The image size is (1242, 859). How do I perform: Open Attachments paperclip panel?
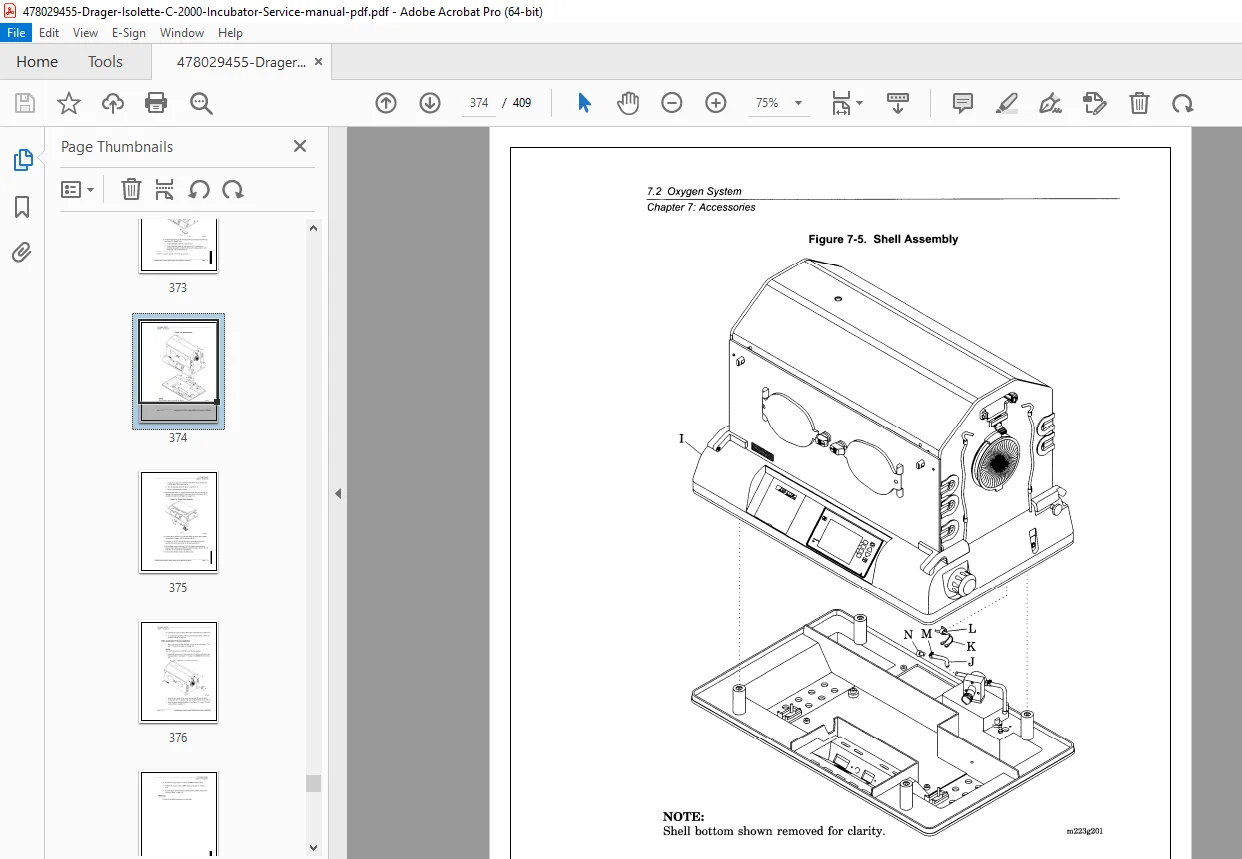(x=22, y=252)
